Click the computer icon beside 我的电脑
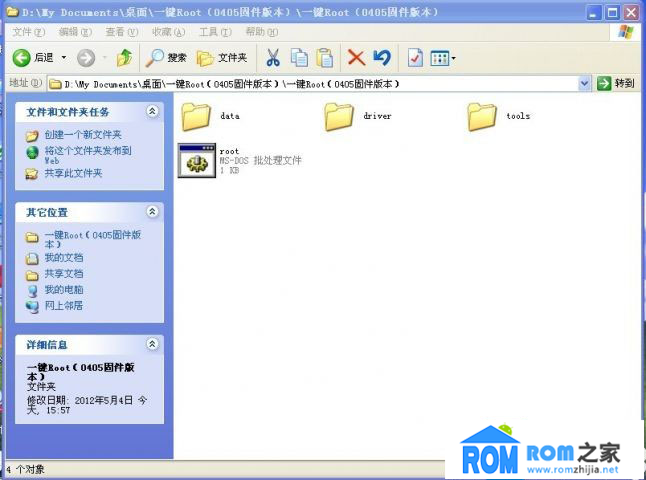646x480 pixels. pyautogui.click(x=32, y=291)
